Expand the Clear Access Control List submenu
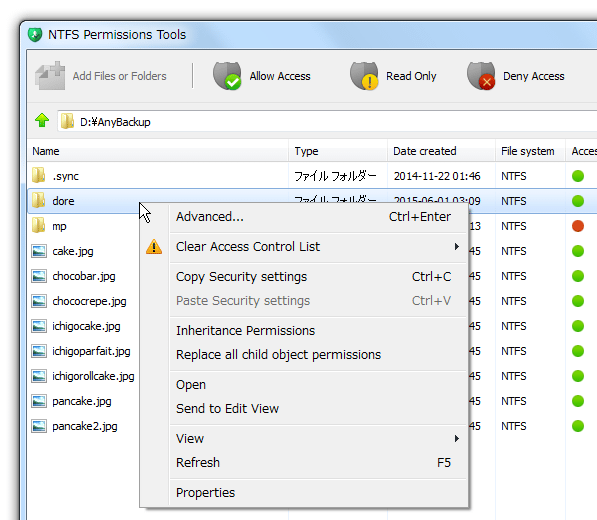This screenshot has height=520, width=597. tap(457, 247)
